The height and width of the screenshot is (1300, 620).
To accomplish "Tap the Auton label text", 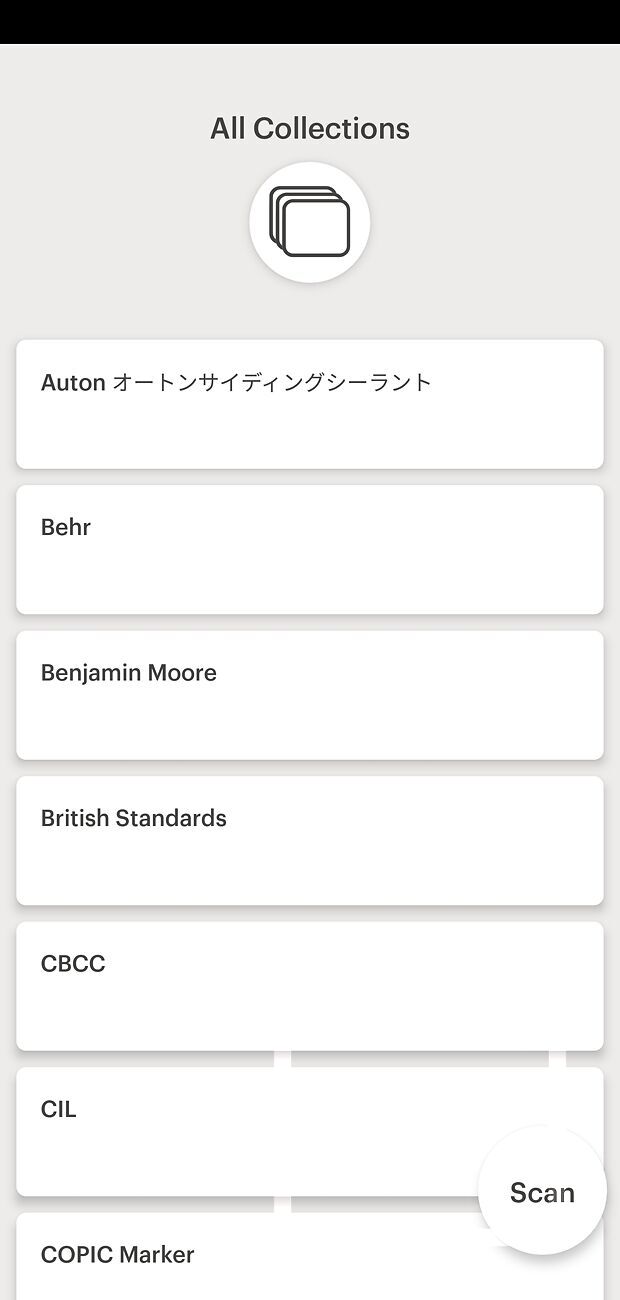I will point(73,382).
